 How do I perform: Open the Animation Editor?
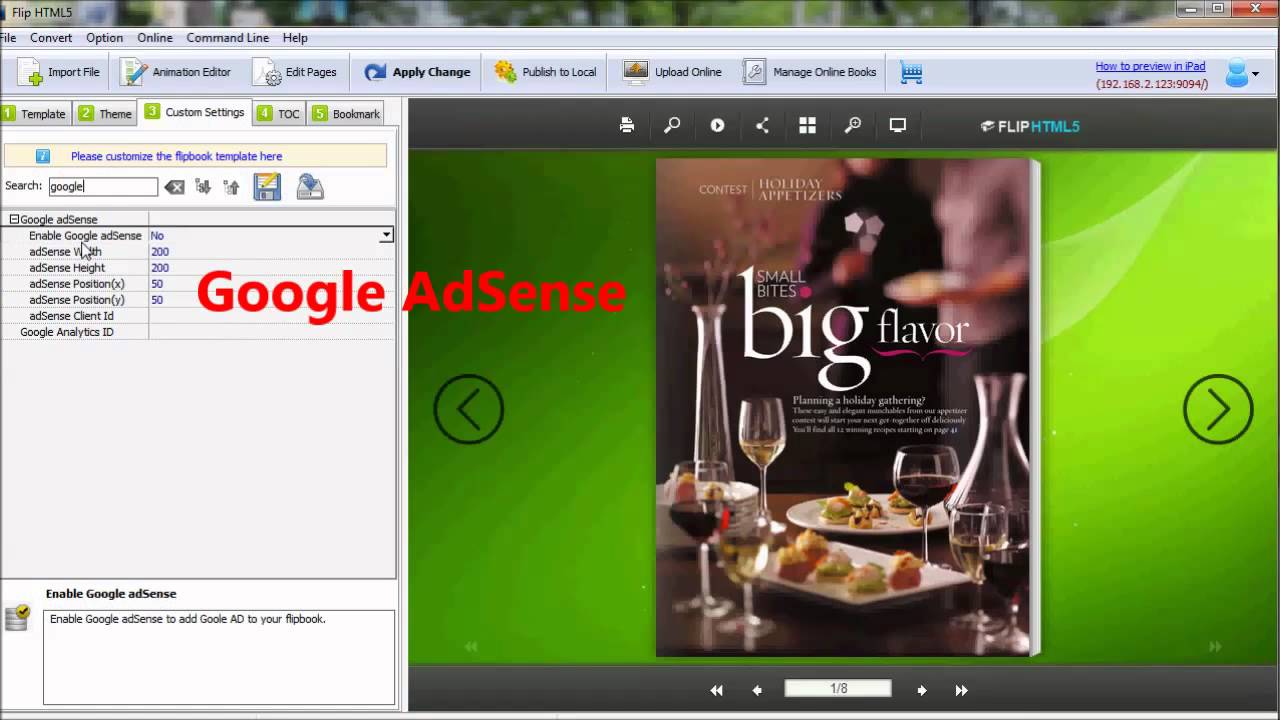175,73
